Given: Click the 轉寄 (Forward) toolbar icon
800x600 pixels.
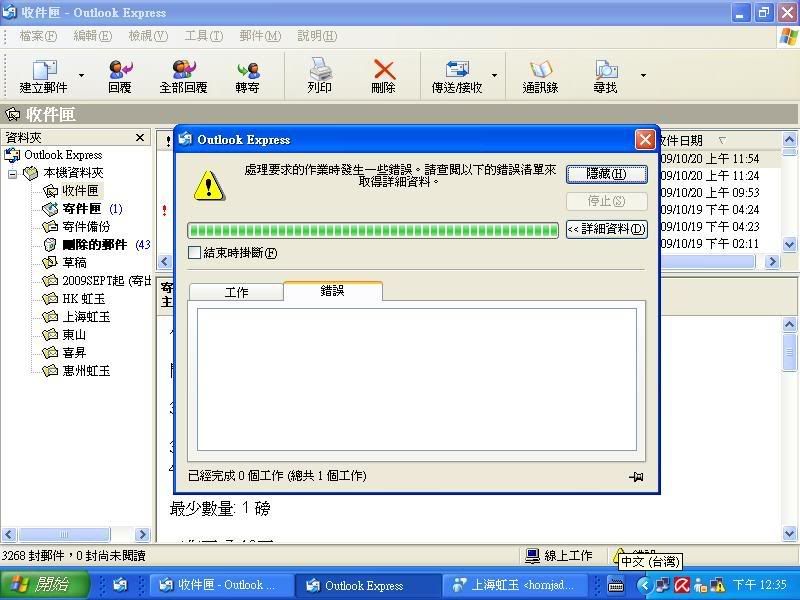Looking at the screenshot, I should coord(247,70).
